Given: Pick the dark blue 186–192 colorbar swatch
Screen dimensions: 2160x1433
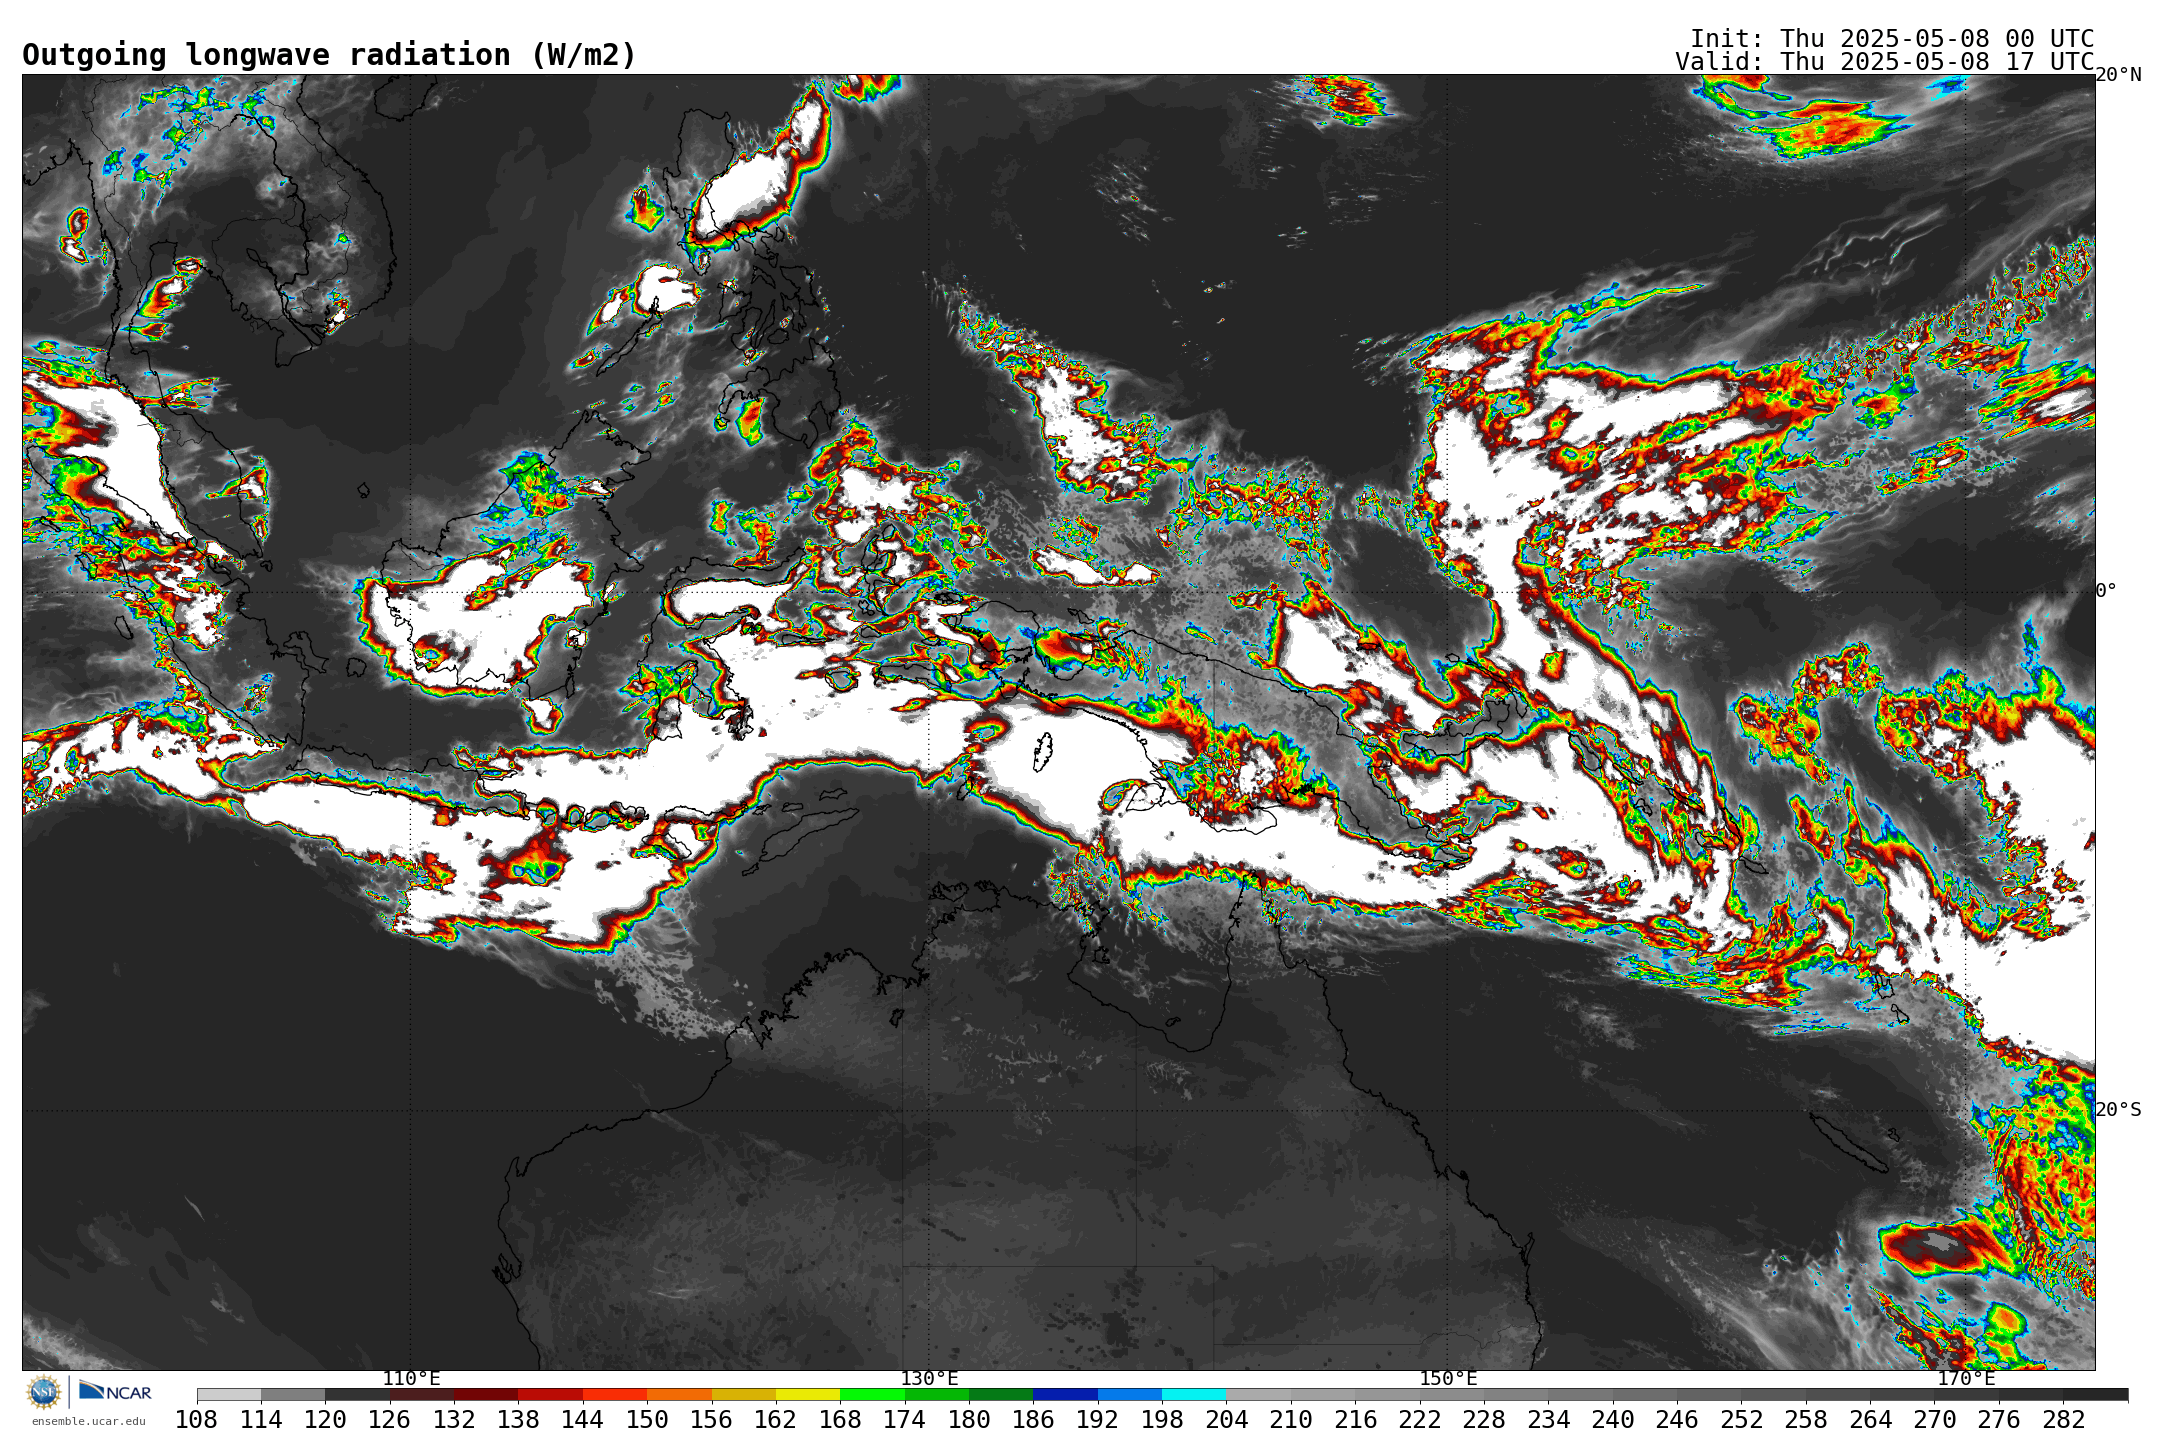Looking at the screenshot, I should coord(1065,1394).
